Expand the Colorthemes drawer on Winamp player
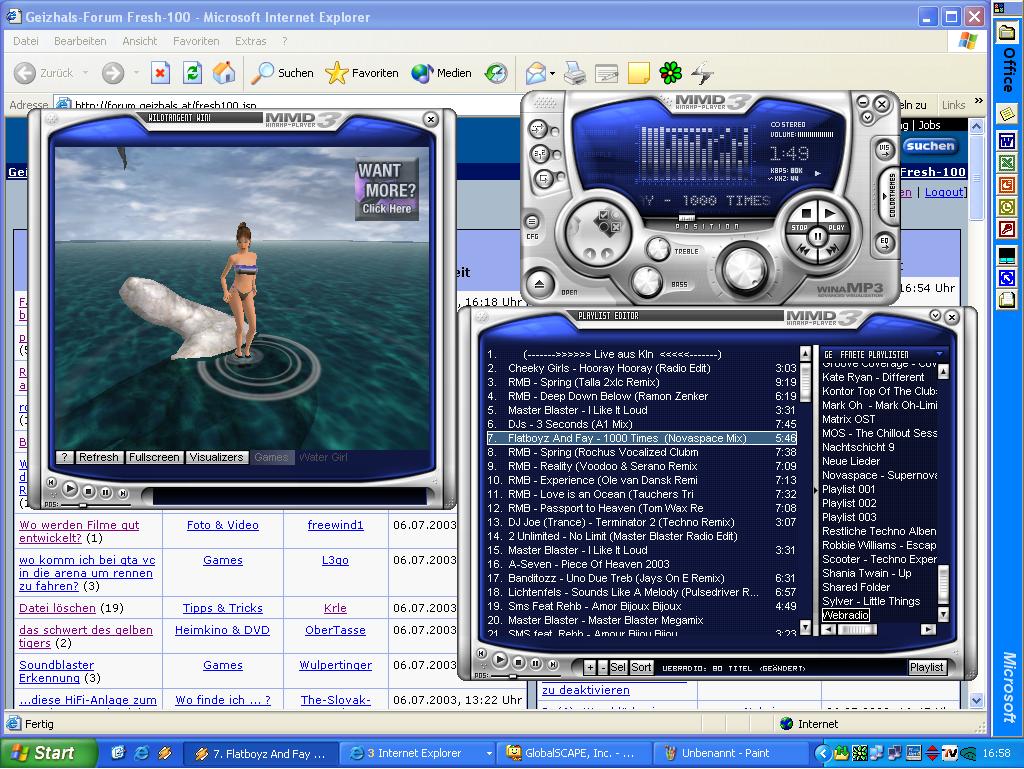Image resolution: width=1024 pixels, height=769 pixels. [x=891, y=195]
